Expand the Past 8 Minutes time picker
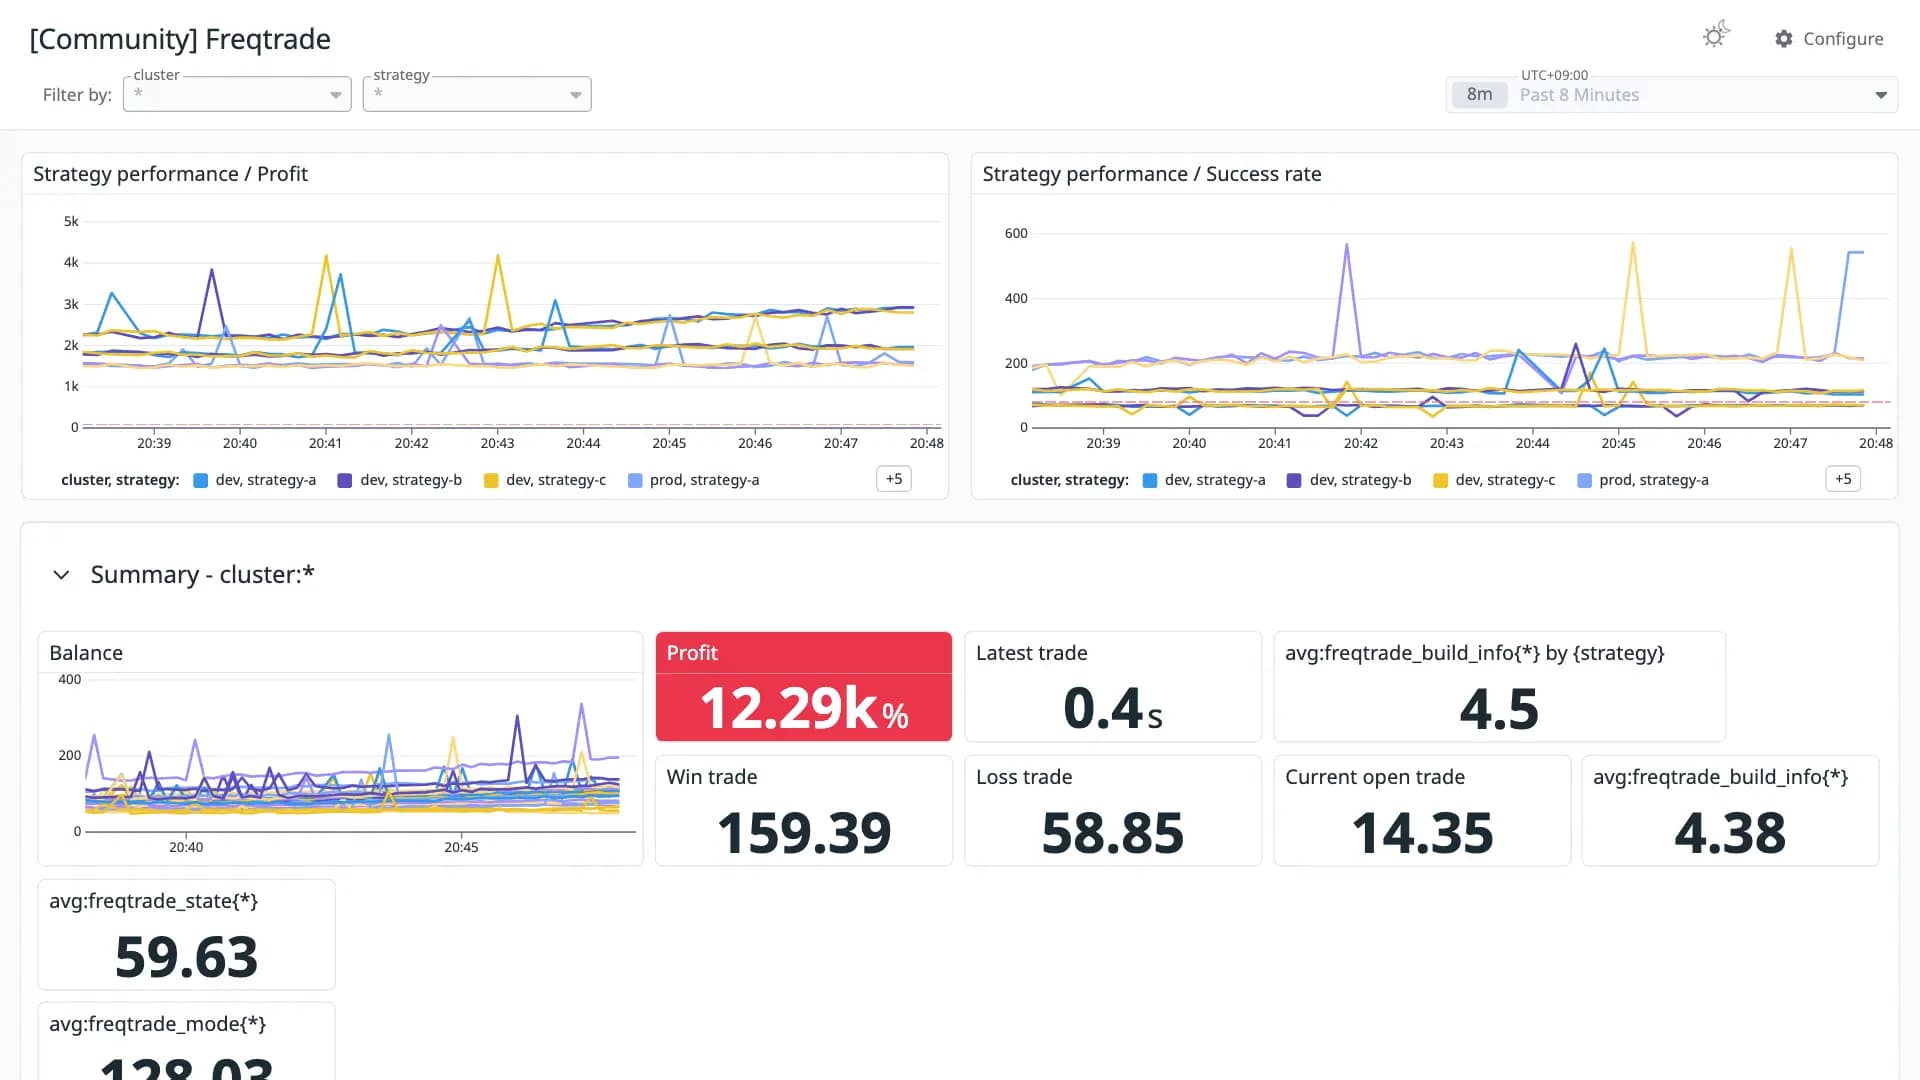 pos(1672,94)
